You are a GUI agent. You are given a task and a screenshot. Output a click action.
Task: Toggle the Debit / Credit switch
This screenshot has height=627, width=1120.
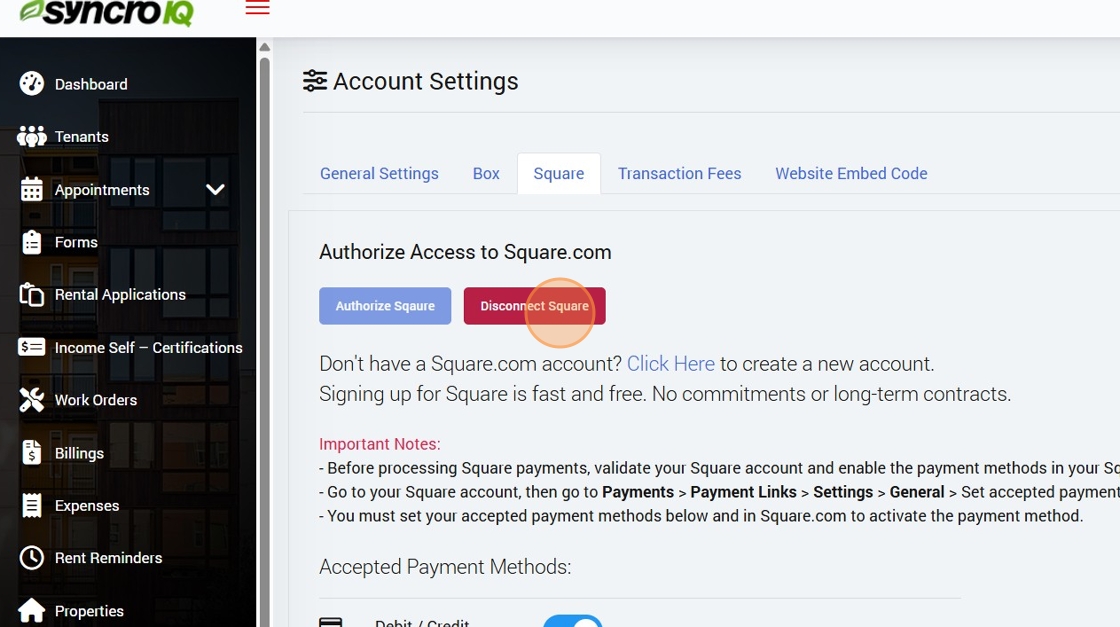[573, 621]
